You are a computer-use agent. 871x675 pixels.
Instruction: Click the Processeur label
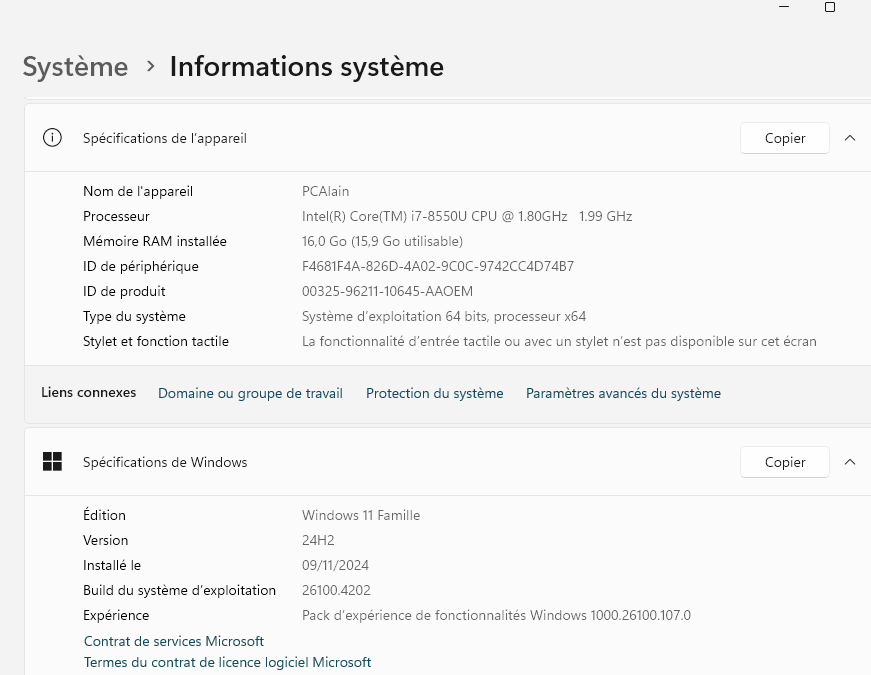pos(116,216)
